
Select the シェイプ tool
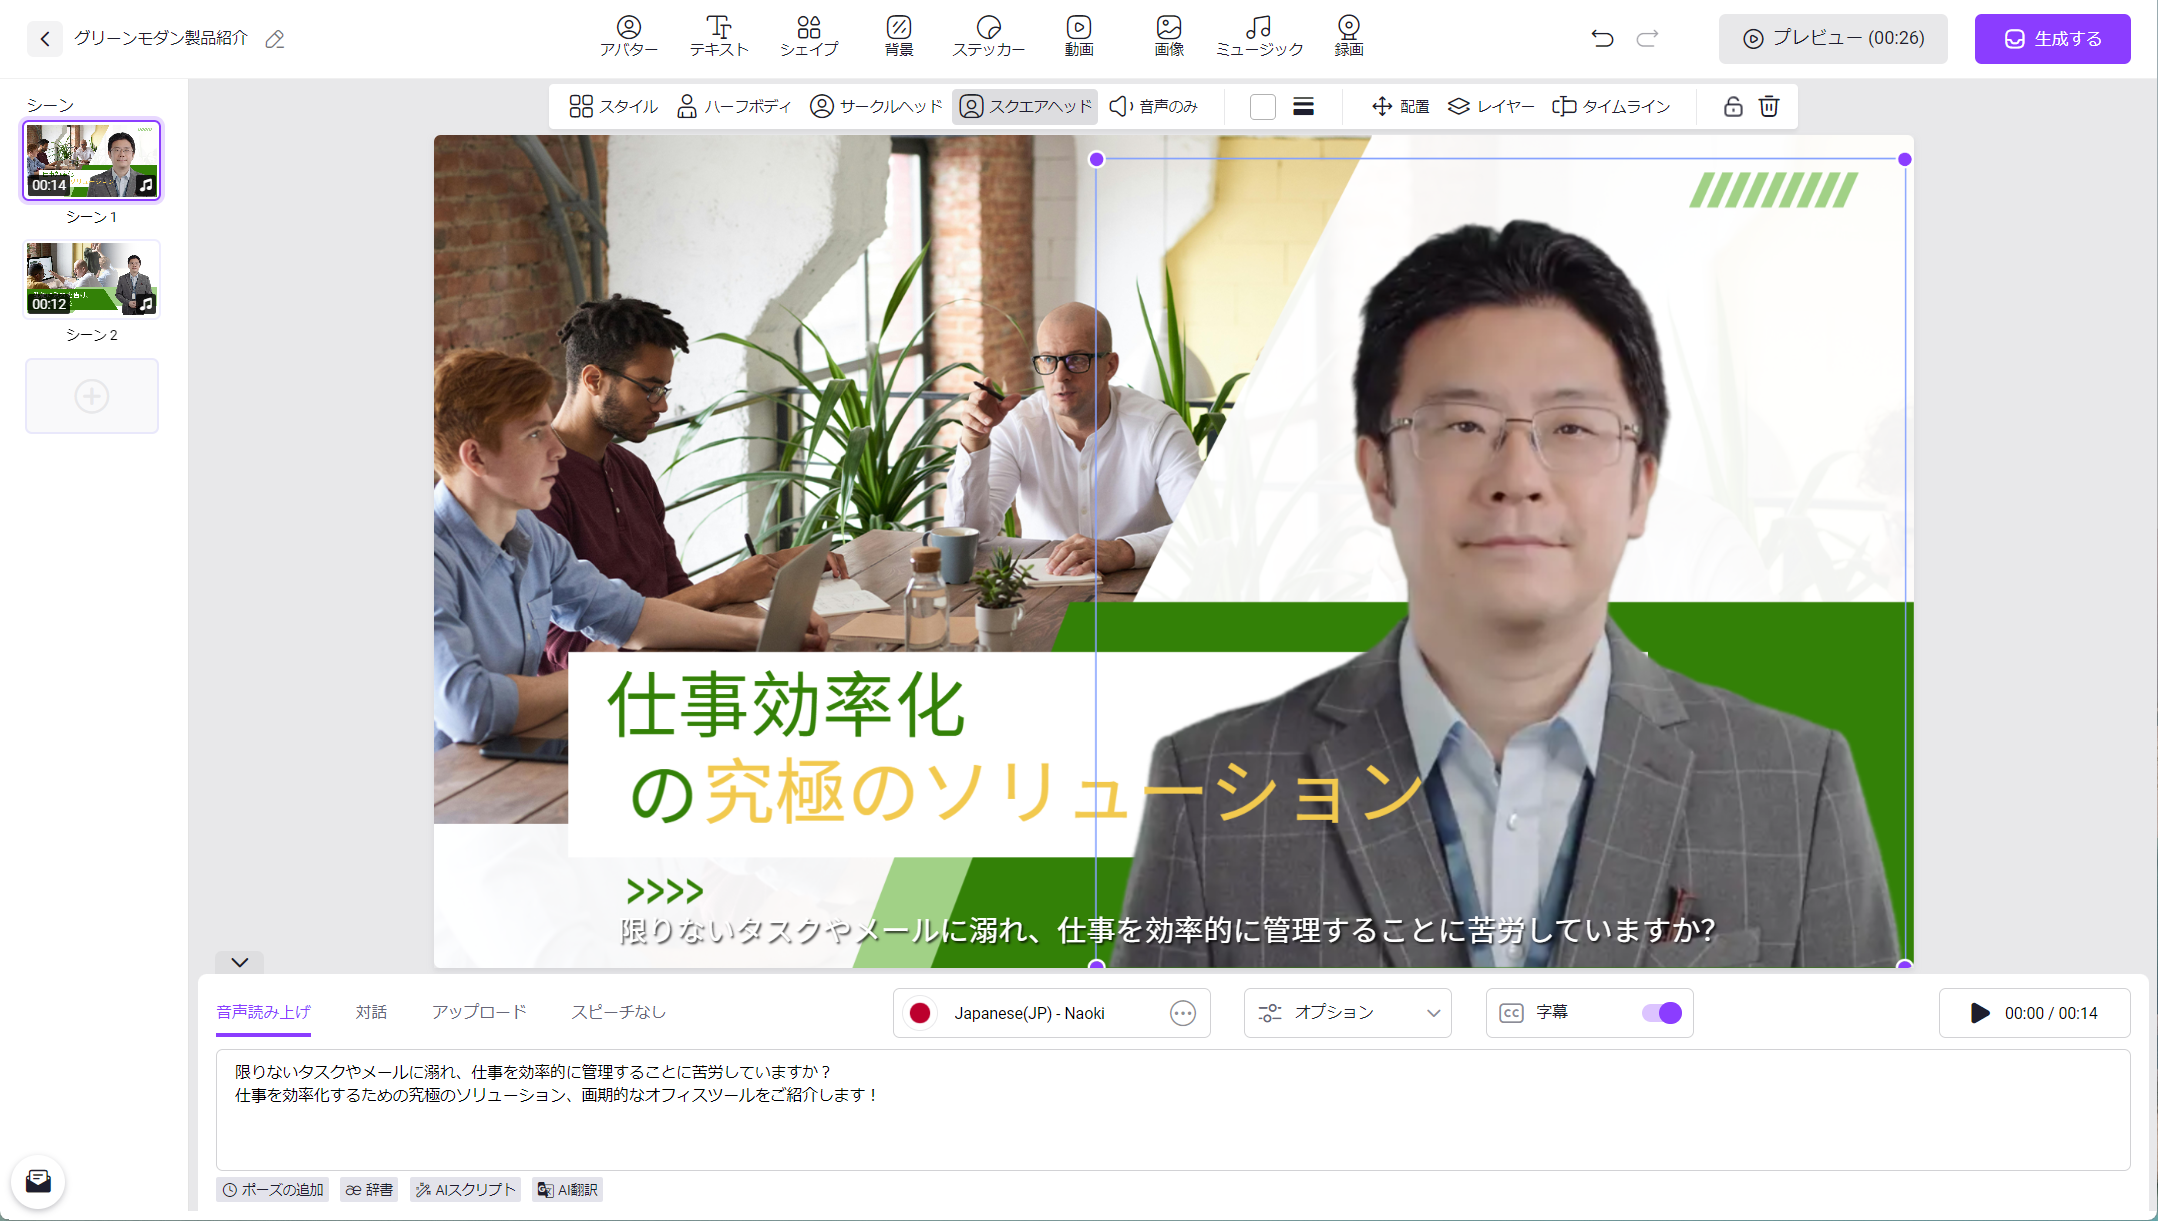[809, 36]
